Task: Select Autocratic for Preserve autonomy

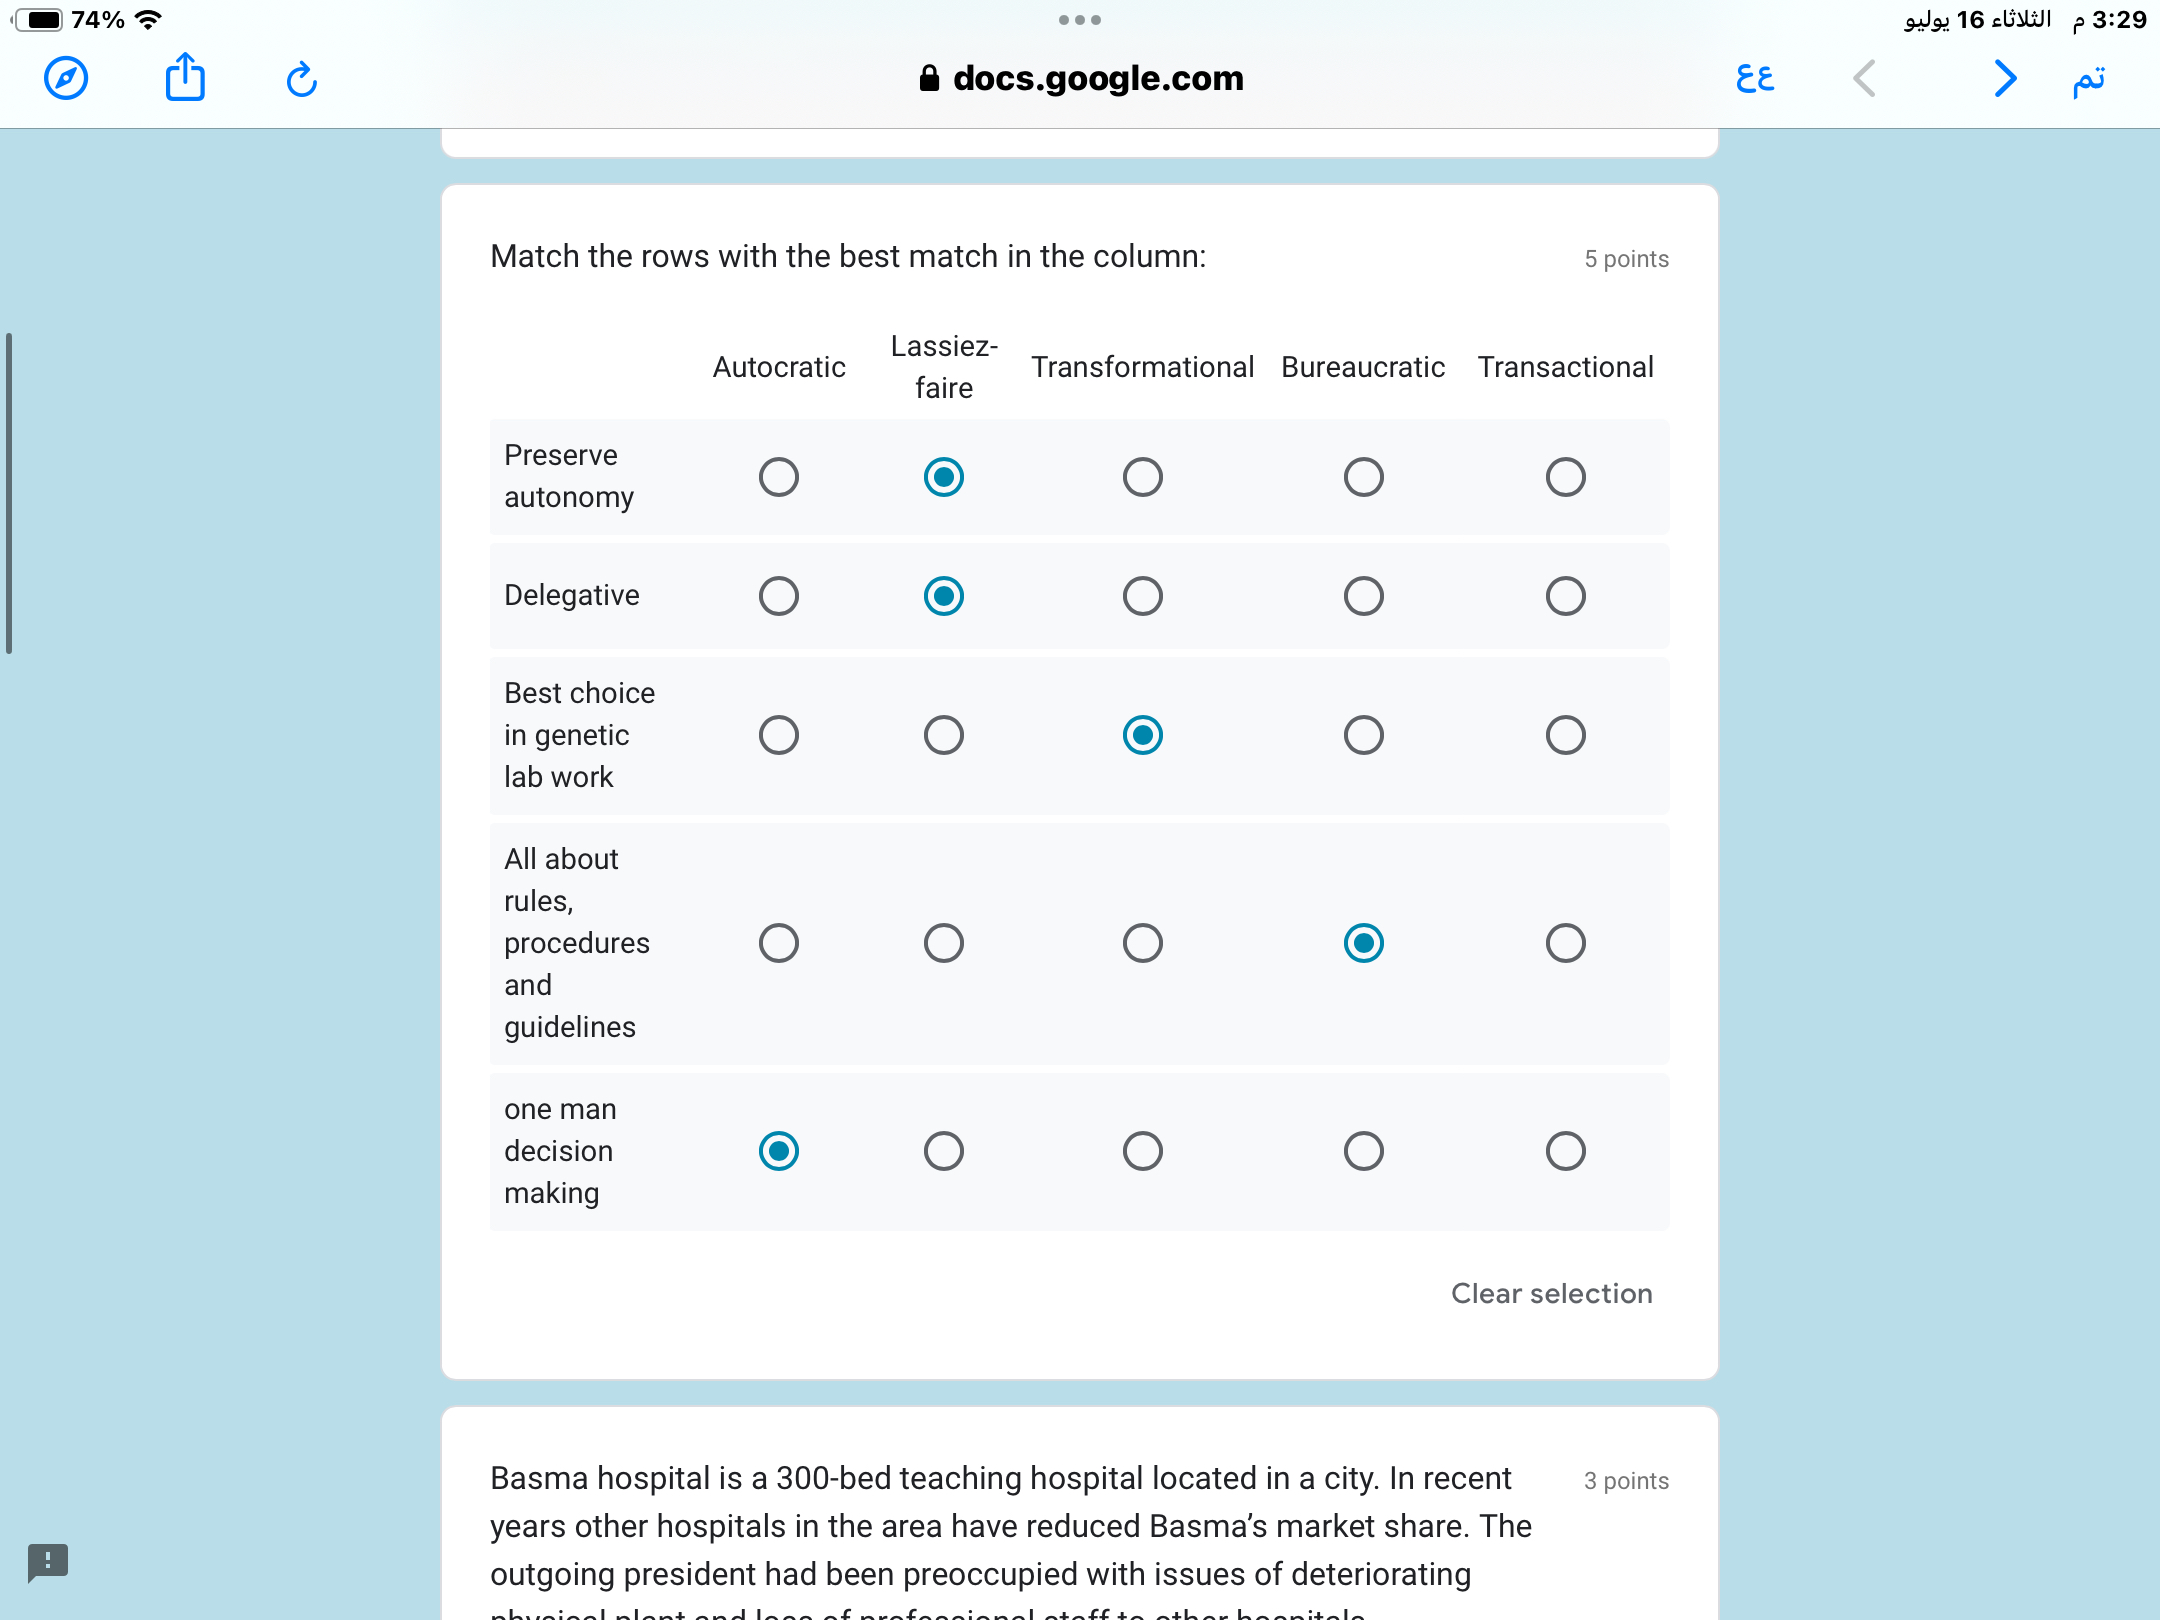Action: click(x=779, y=477)
